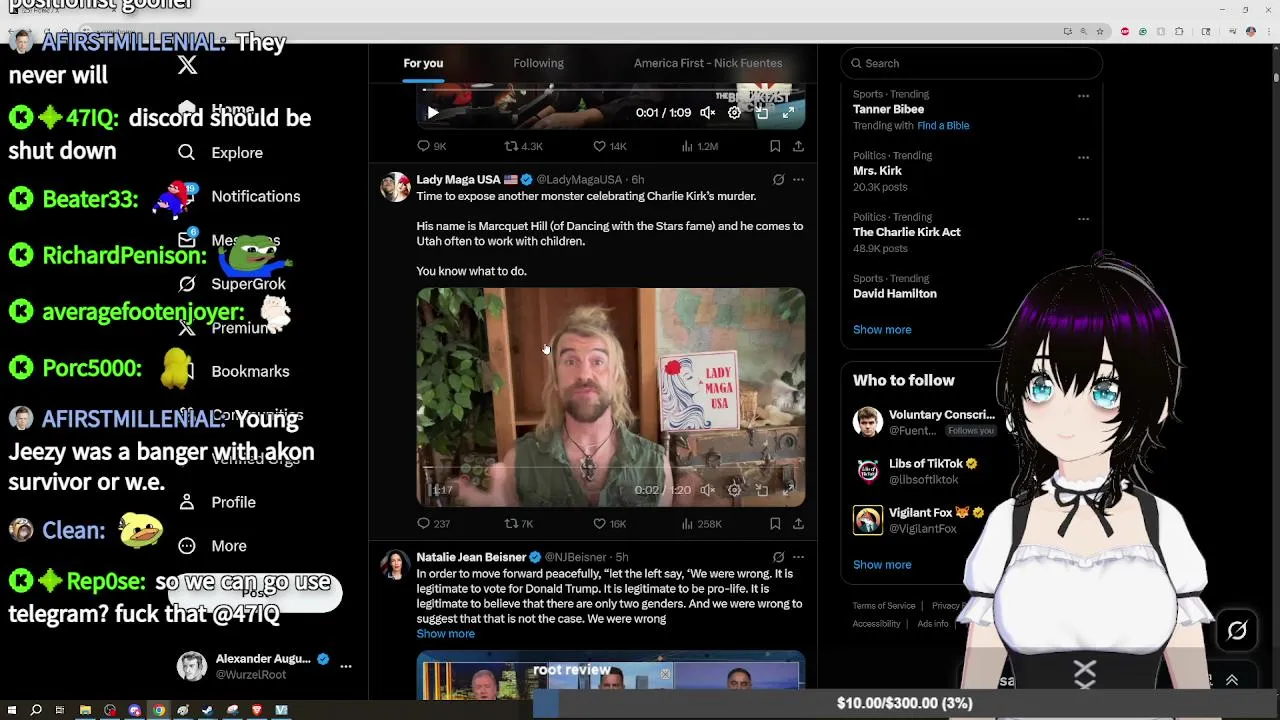Open settings gear on Lady Maga video
This screenshot has height=720, width=1280.
coord(735,490)
